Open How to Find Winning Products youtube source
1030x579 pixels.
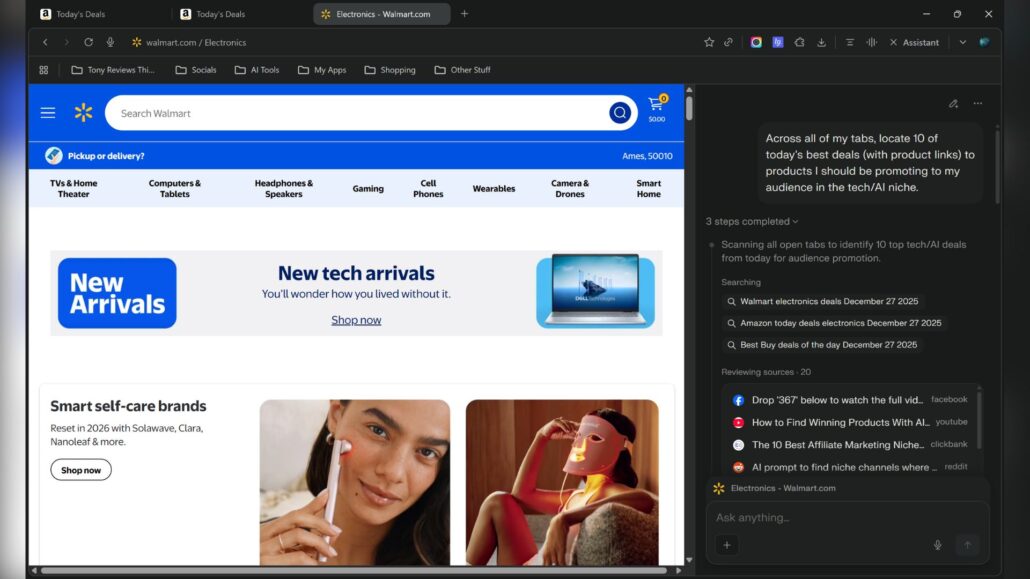[x=849, y=422]
